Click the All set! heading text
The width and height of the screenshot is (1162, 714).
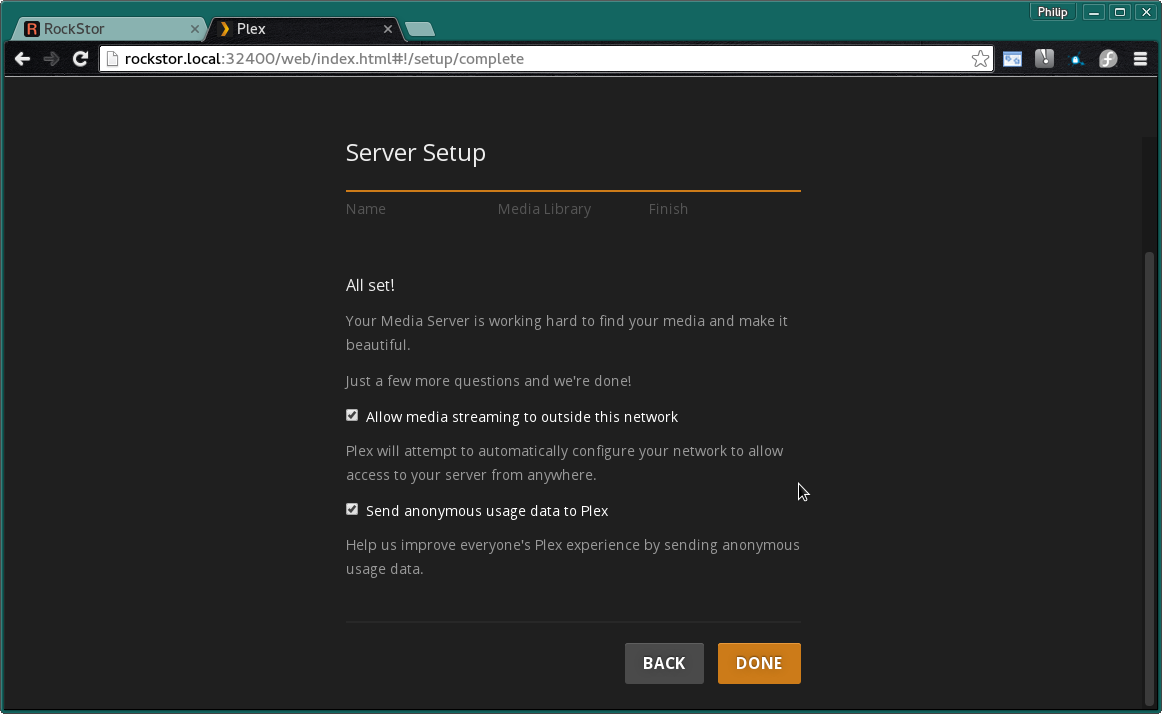370,285
